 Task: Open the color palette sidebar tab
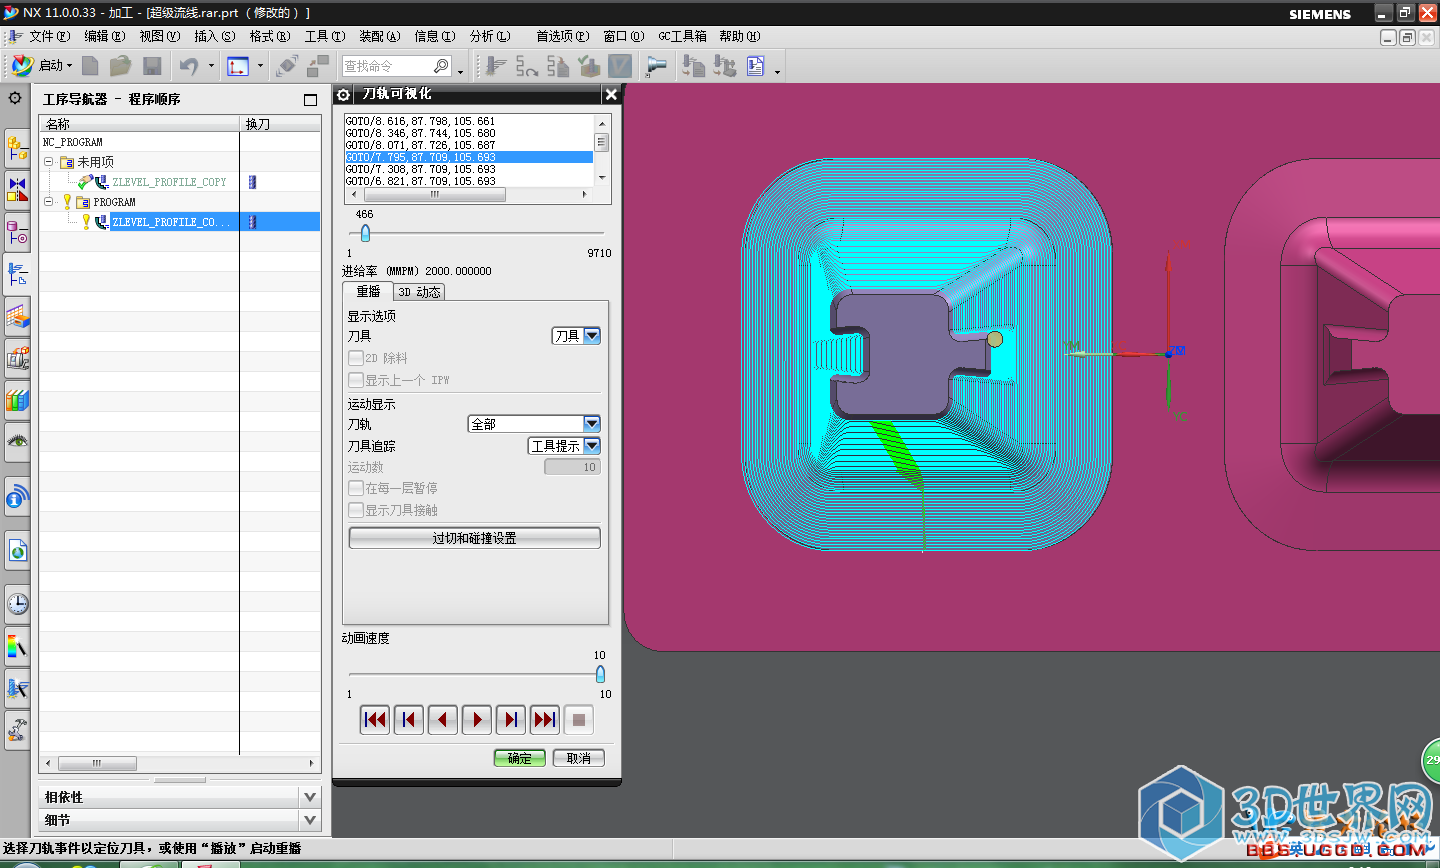[17, 646]
